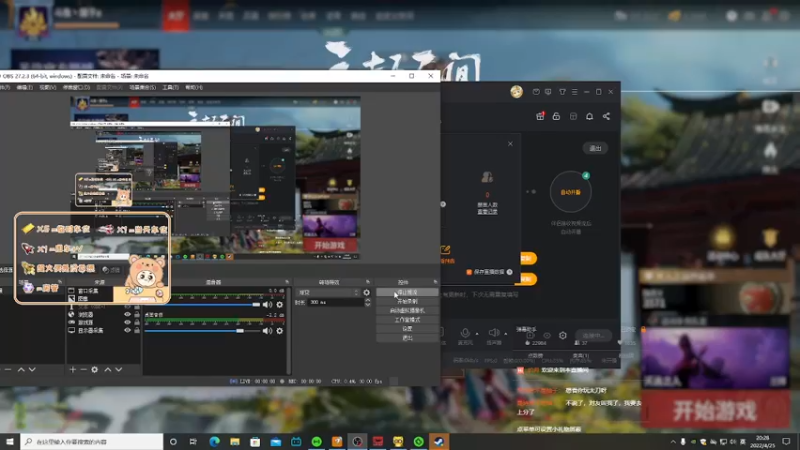Viewport: 800px width, 450px height.
Task: Expand speaker options arrow in streaming app
Action: (x=506, y=334)
